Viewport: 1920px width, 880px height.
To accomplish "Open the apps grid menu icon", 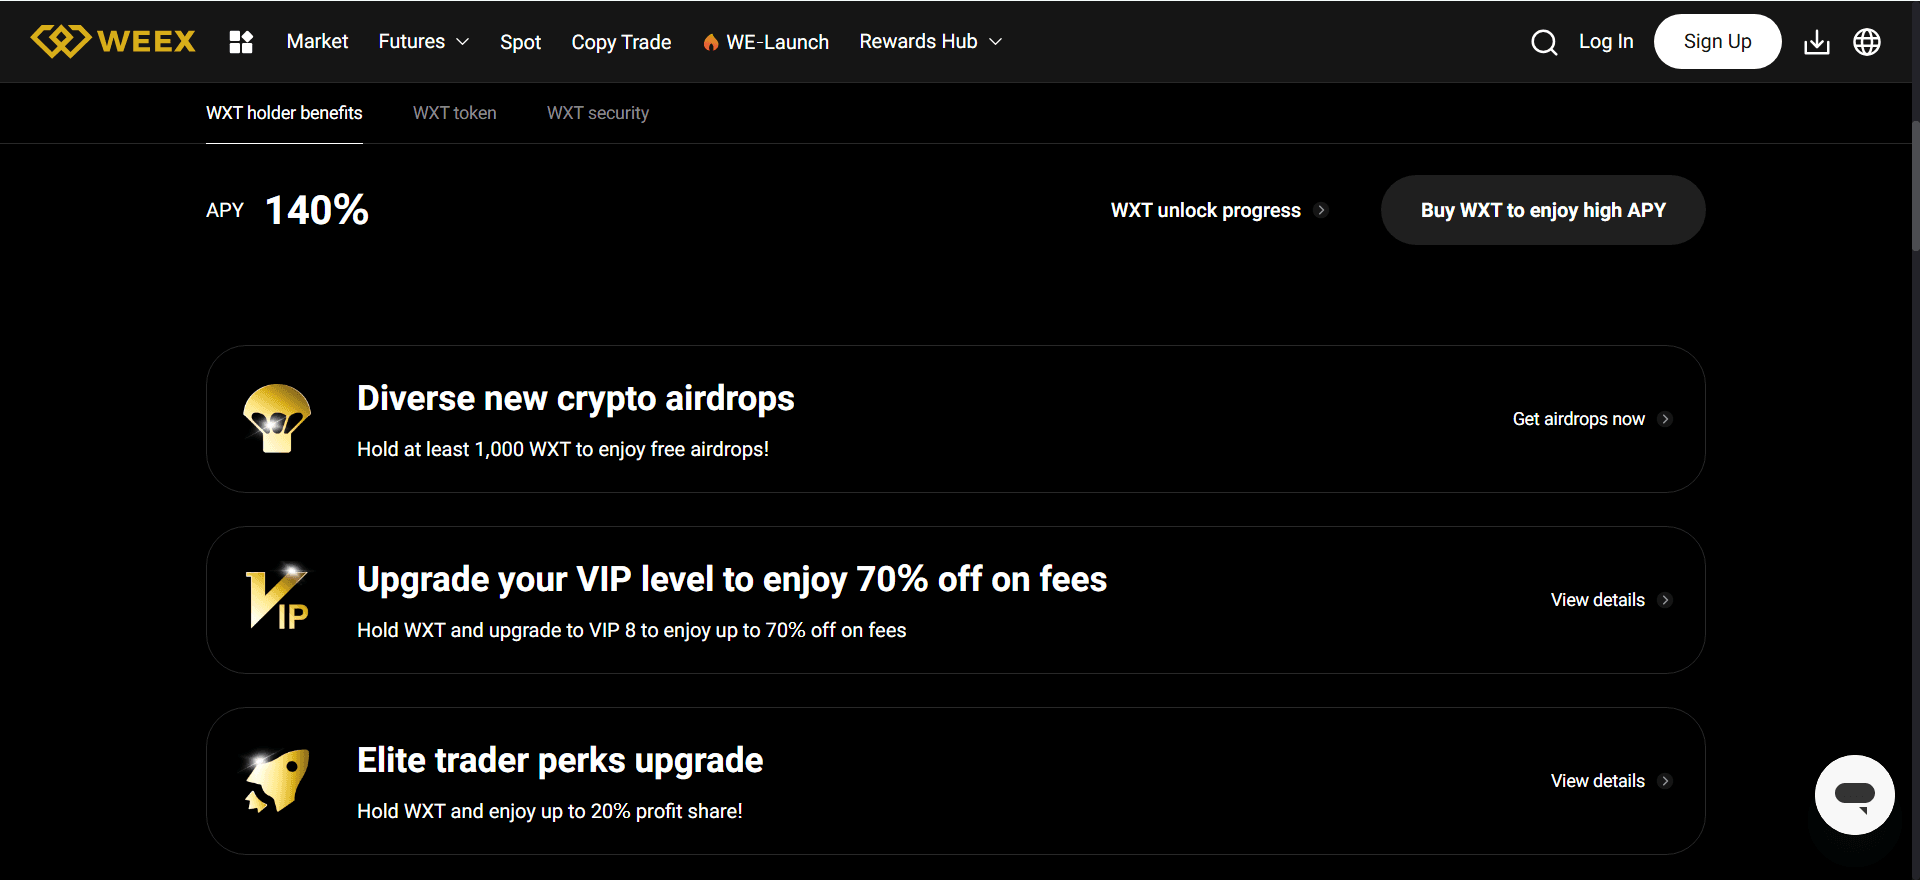I will coord(241,42).
